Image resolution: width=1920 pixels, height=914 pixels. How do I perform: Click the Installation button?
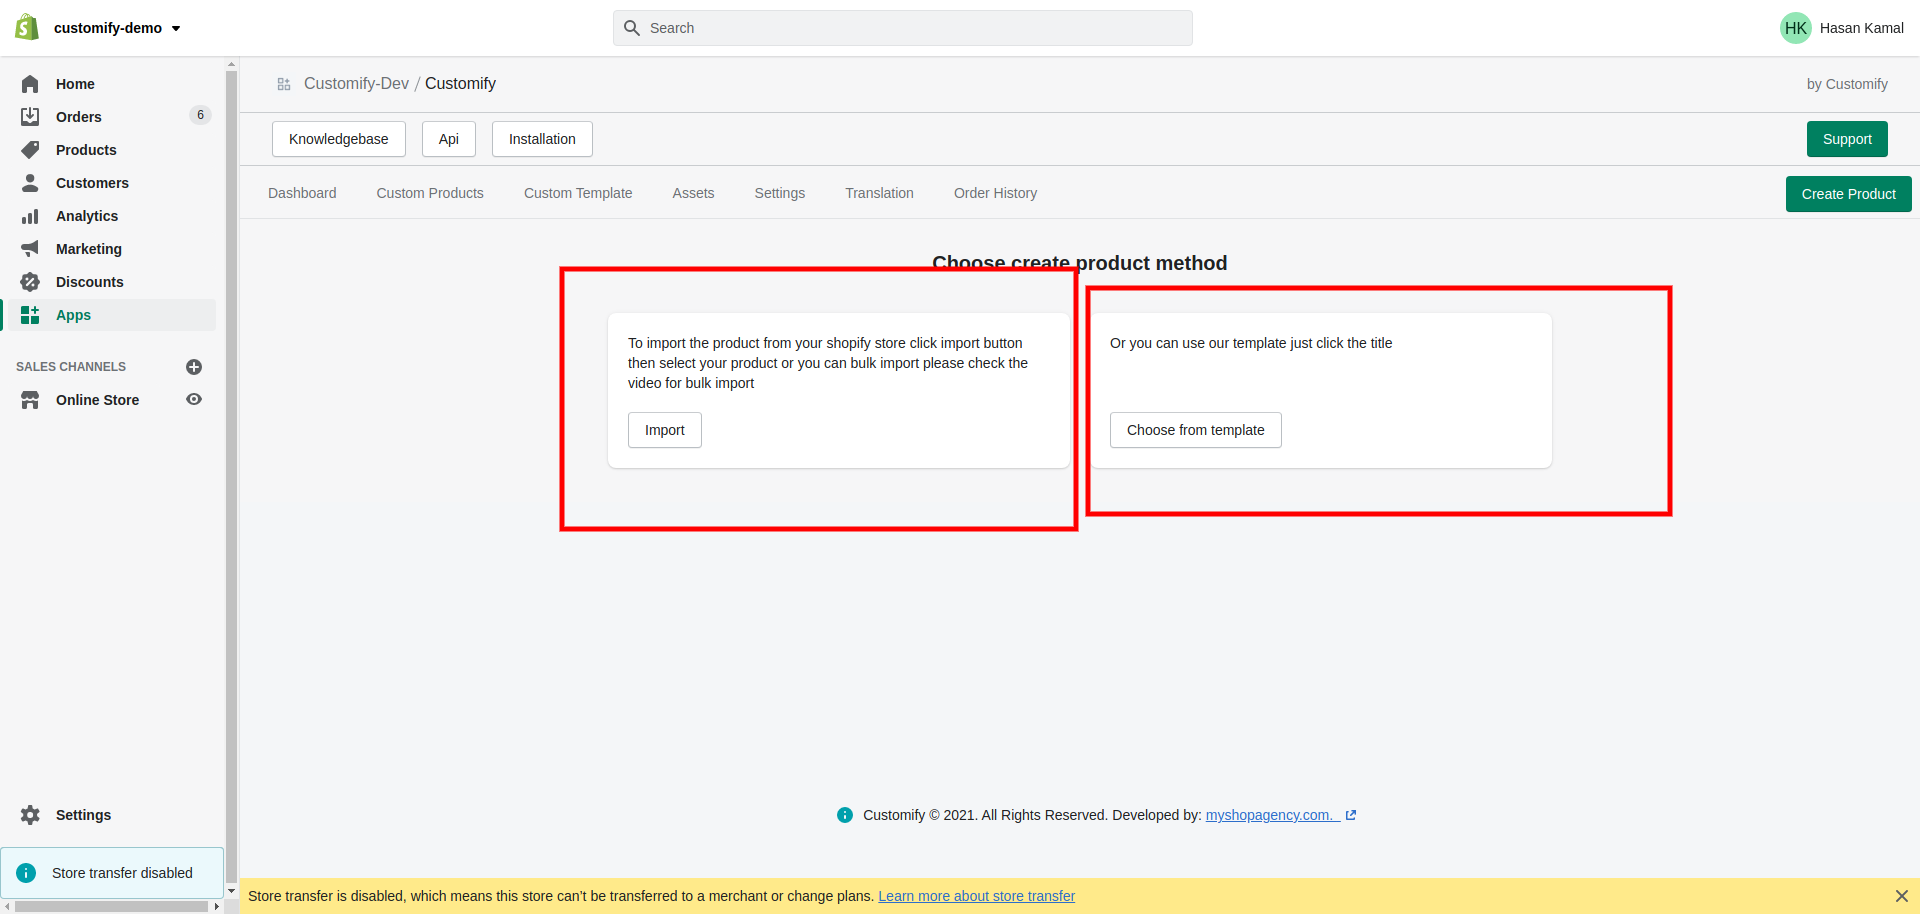point(542,139)
